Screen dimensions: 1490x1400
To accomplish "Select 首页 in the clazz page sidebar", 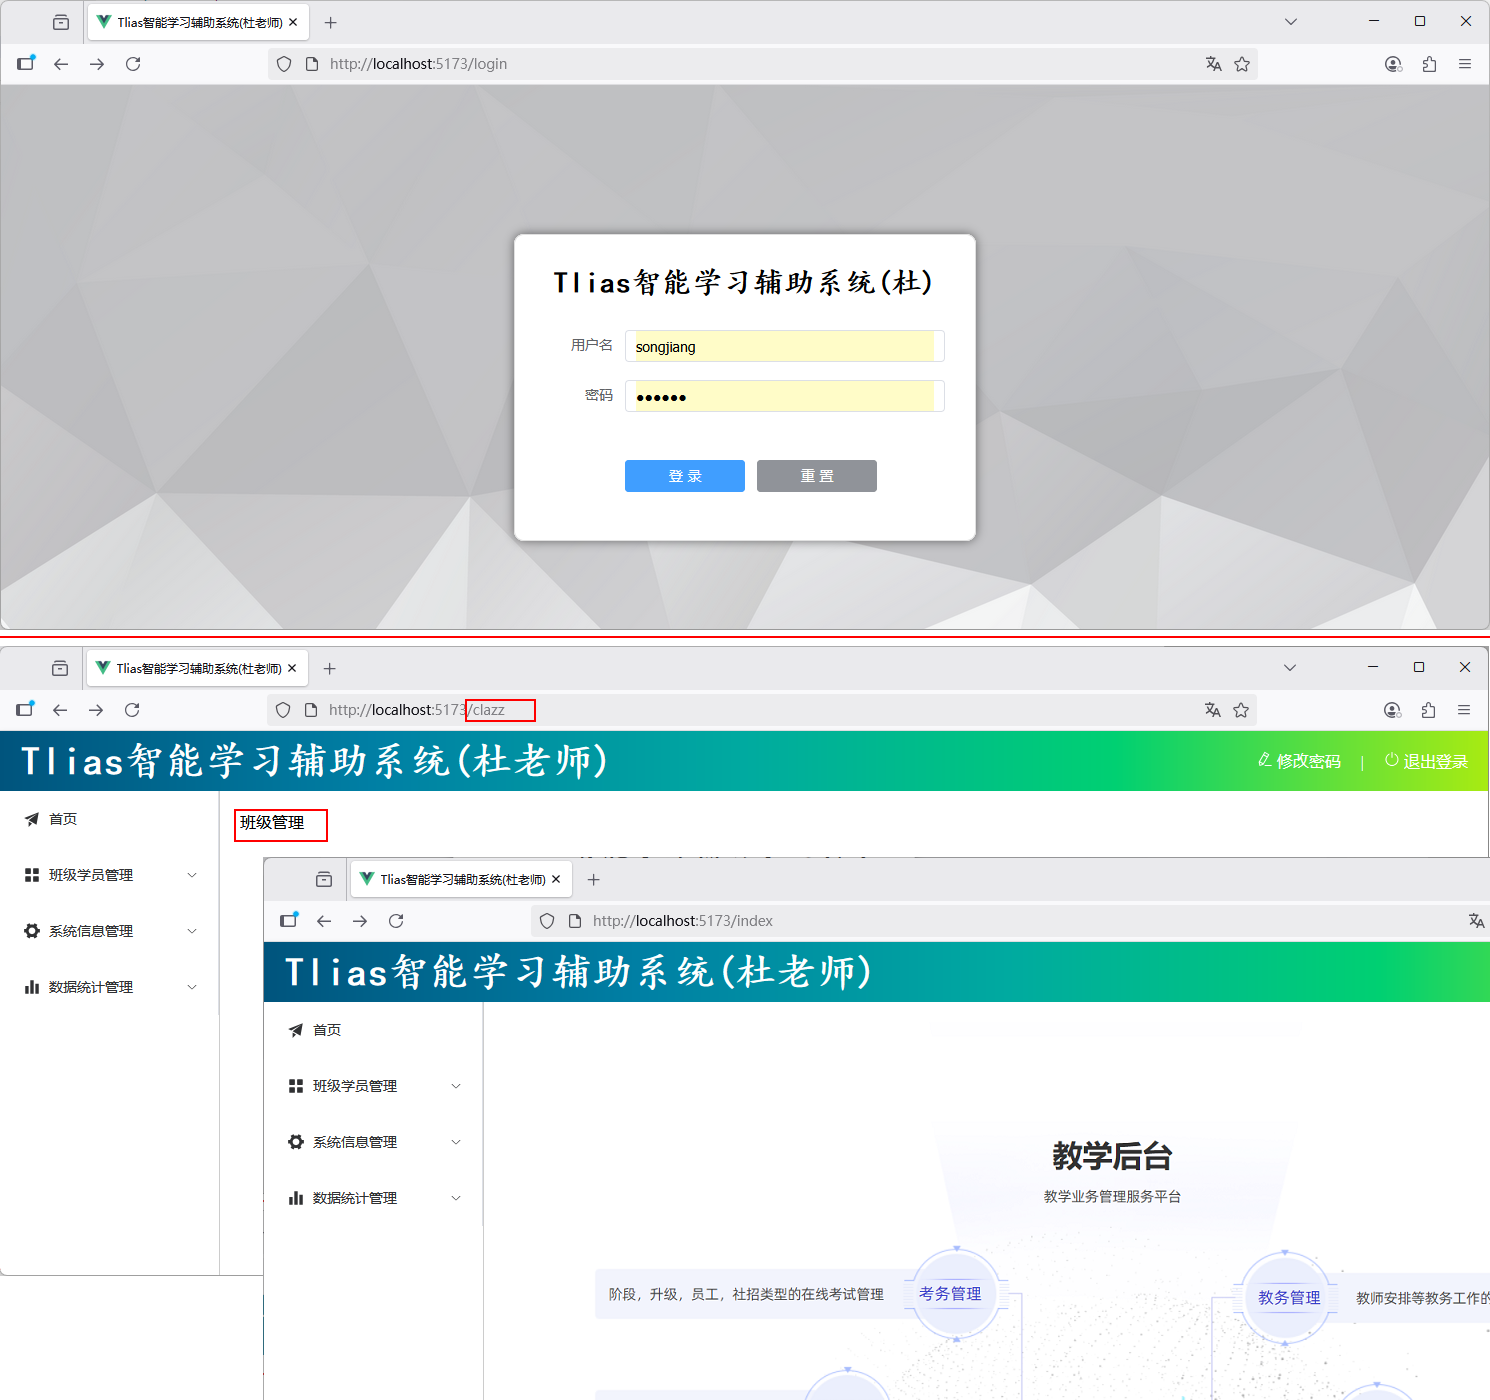I will click(62, 819).
